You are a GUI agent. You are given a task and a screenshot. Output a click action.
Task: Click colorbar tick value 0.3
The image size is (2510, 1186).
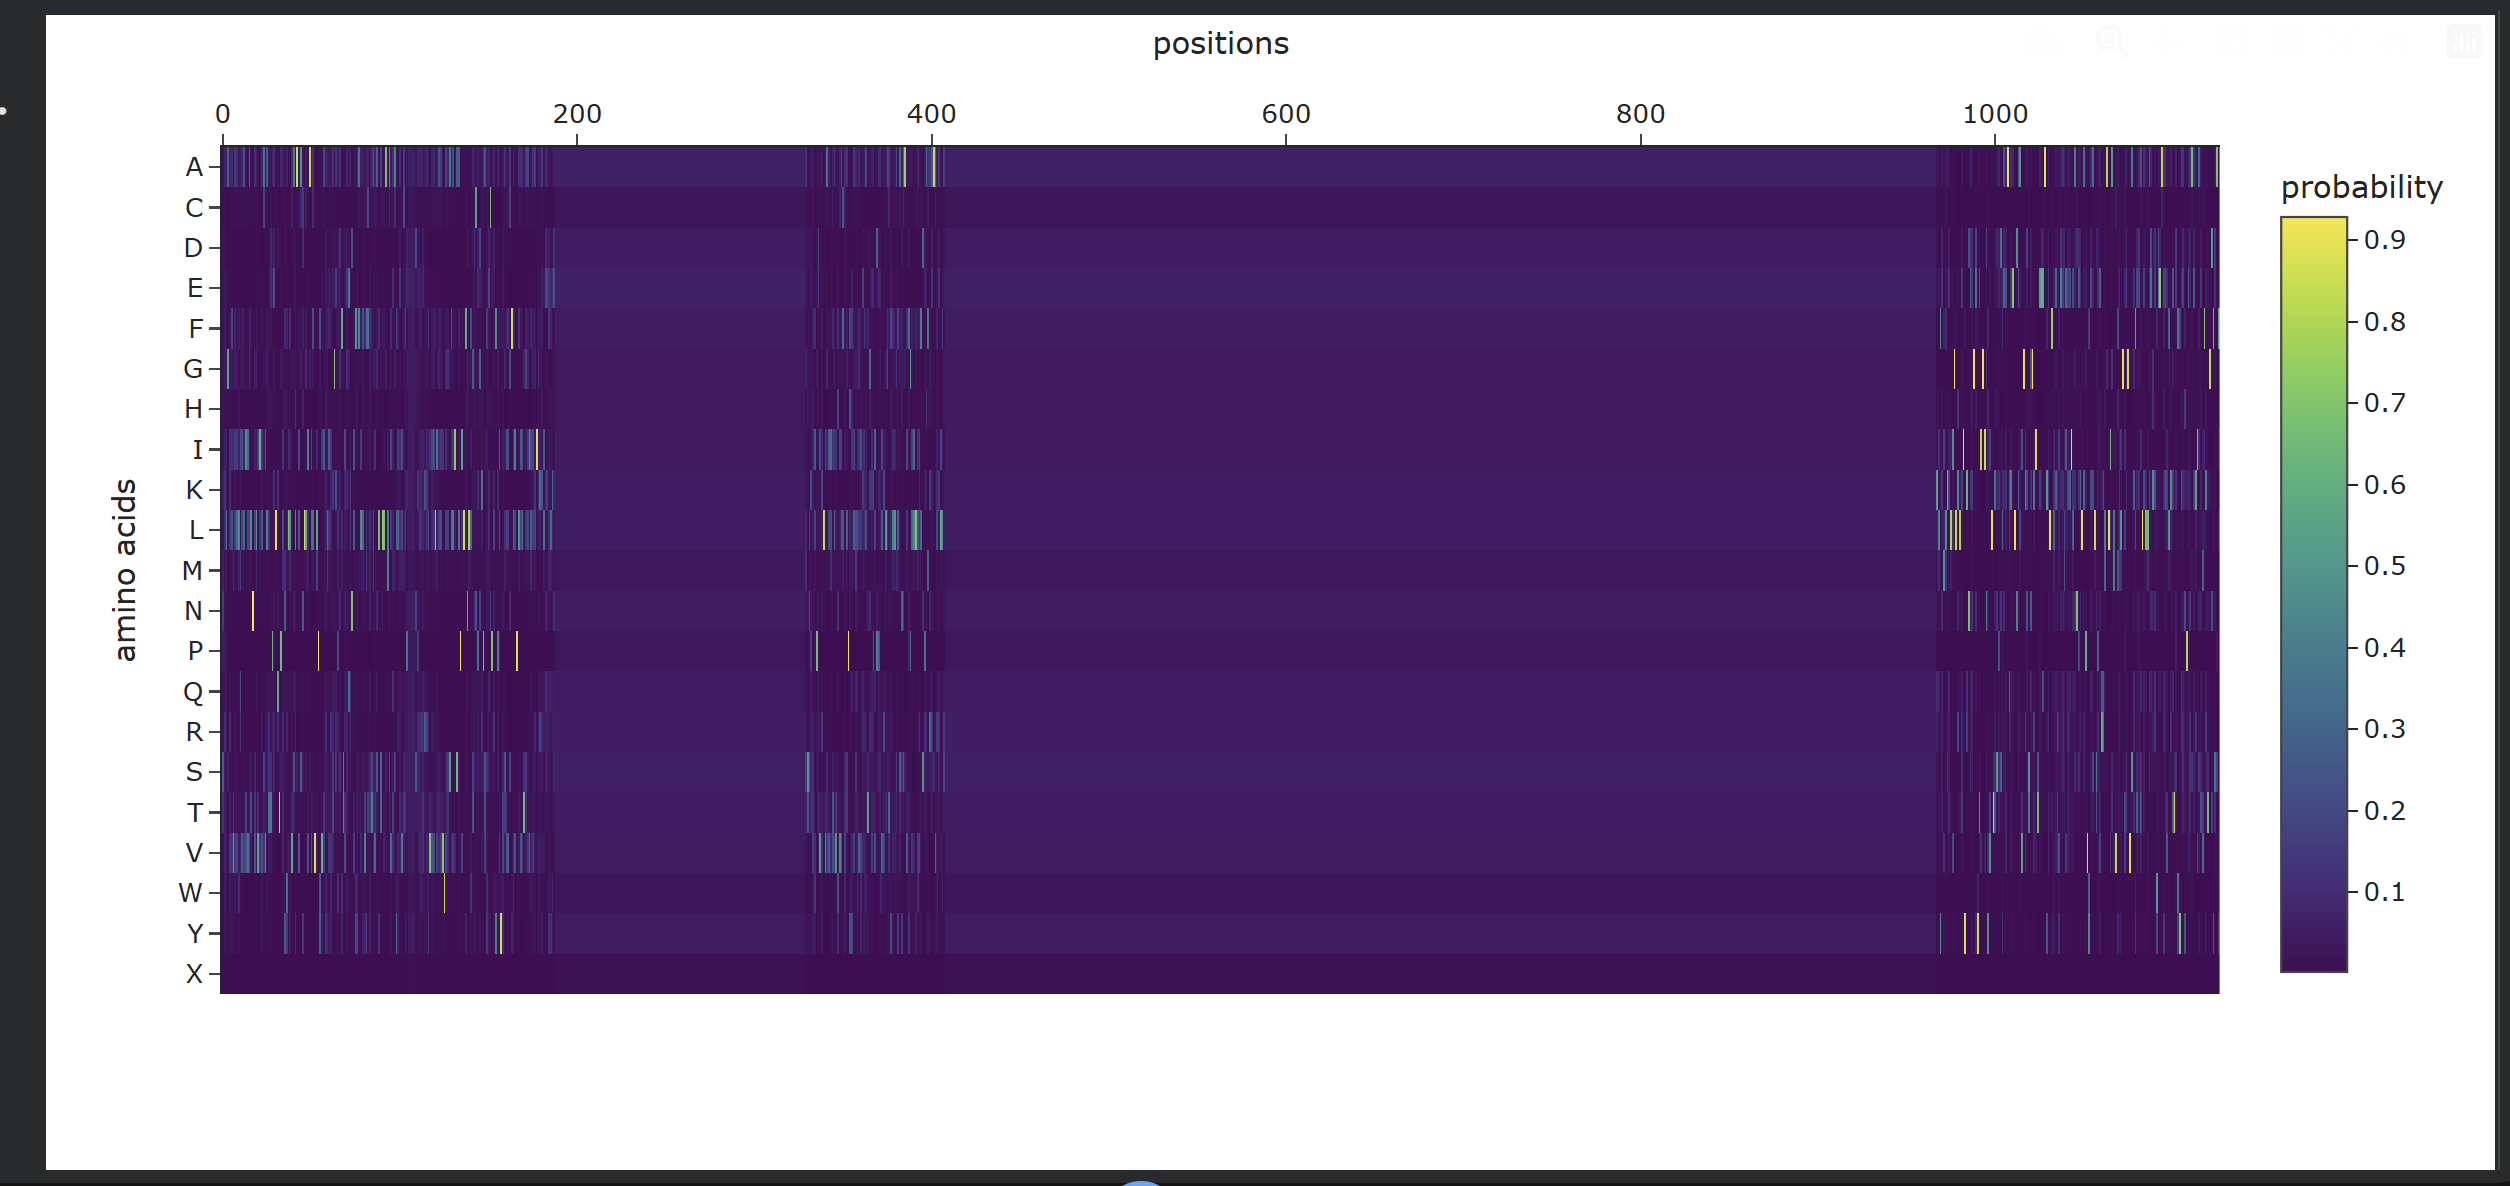2384,729
